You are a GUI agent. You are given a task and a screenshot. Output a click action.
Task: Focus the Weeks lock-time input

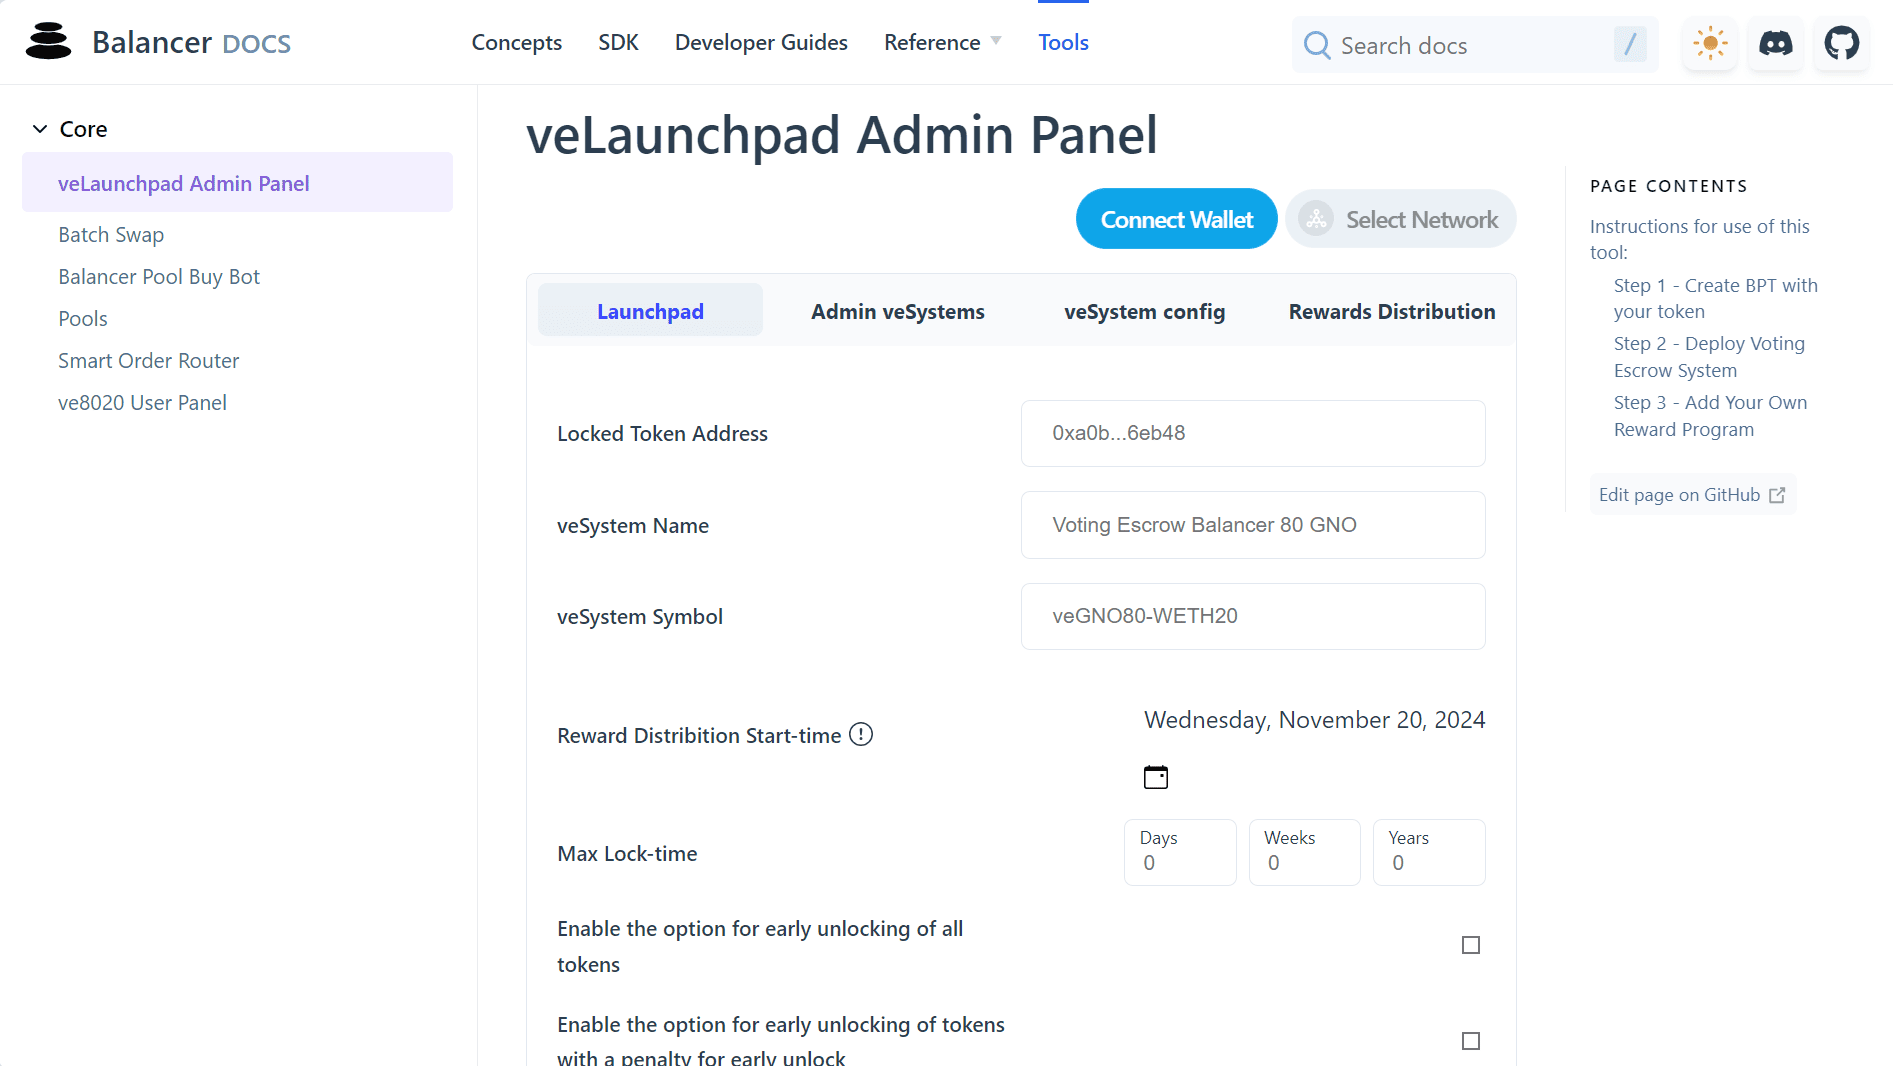point(1304,862)
